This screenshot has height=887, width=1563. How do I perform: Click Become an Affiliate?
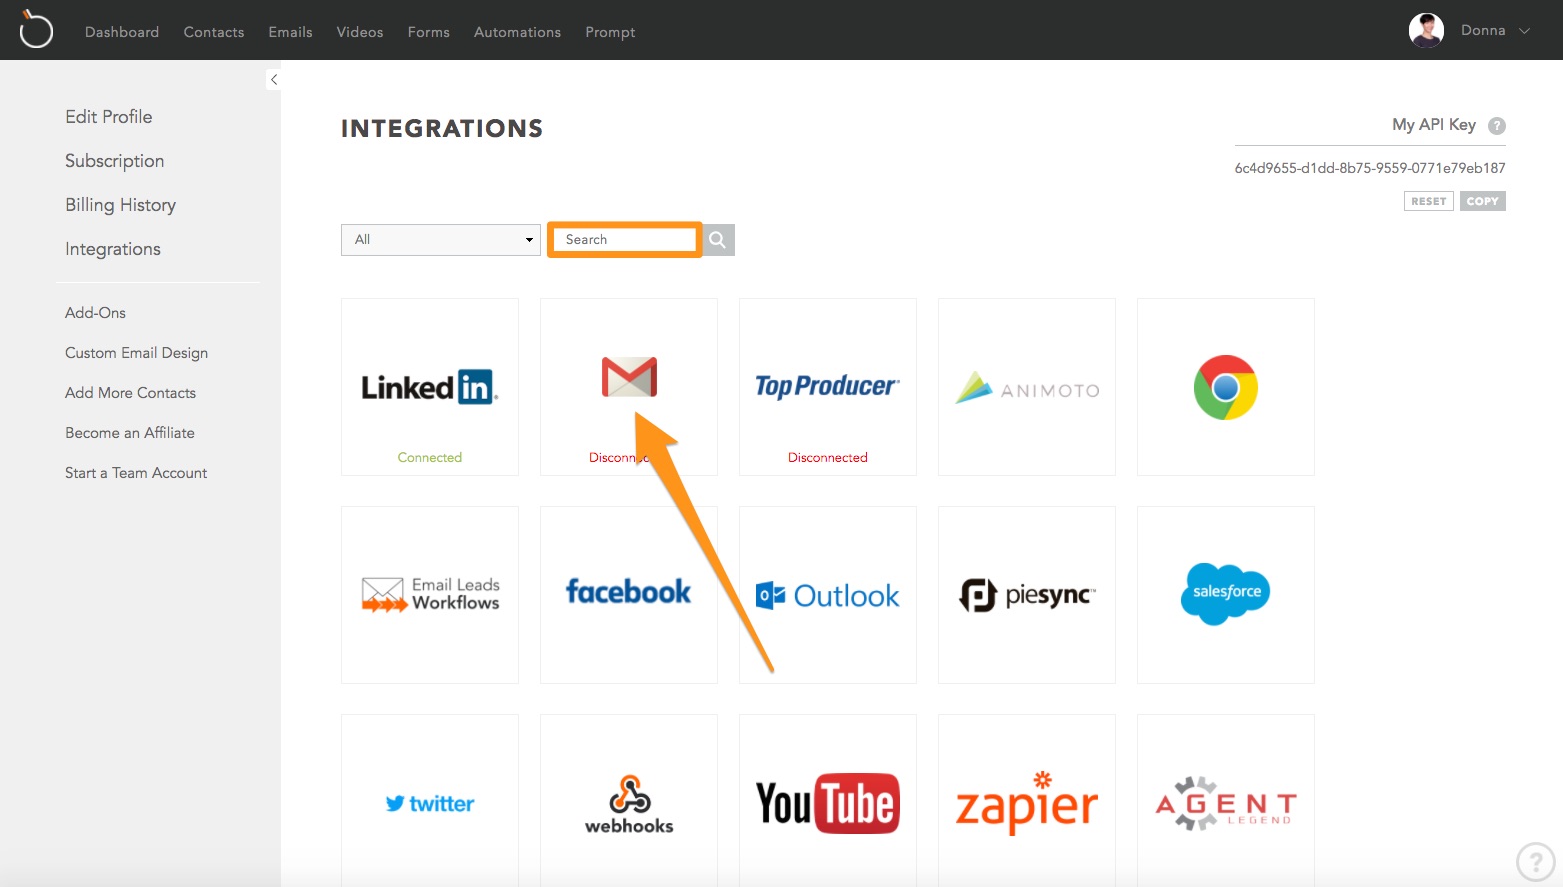click(x=130, y=433)
